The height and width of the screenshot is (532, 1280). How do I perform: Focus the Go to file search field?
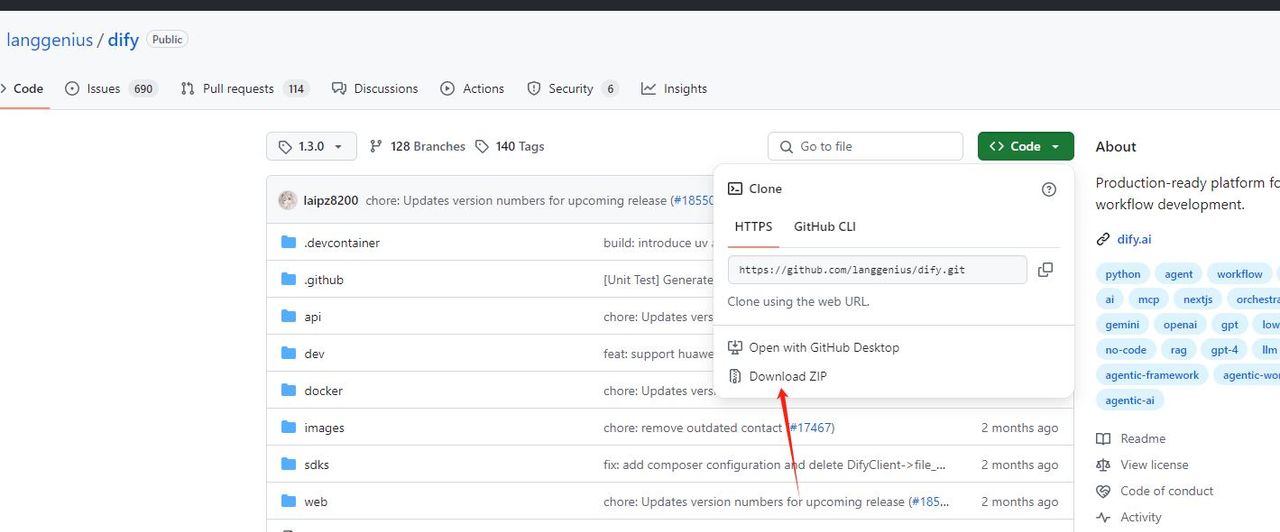tap(865, 146)
